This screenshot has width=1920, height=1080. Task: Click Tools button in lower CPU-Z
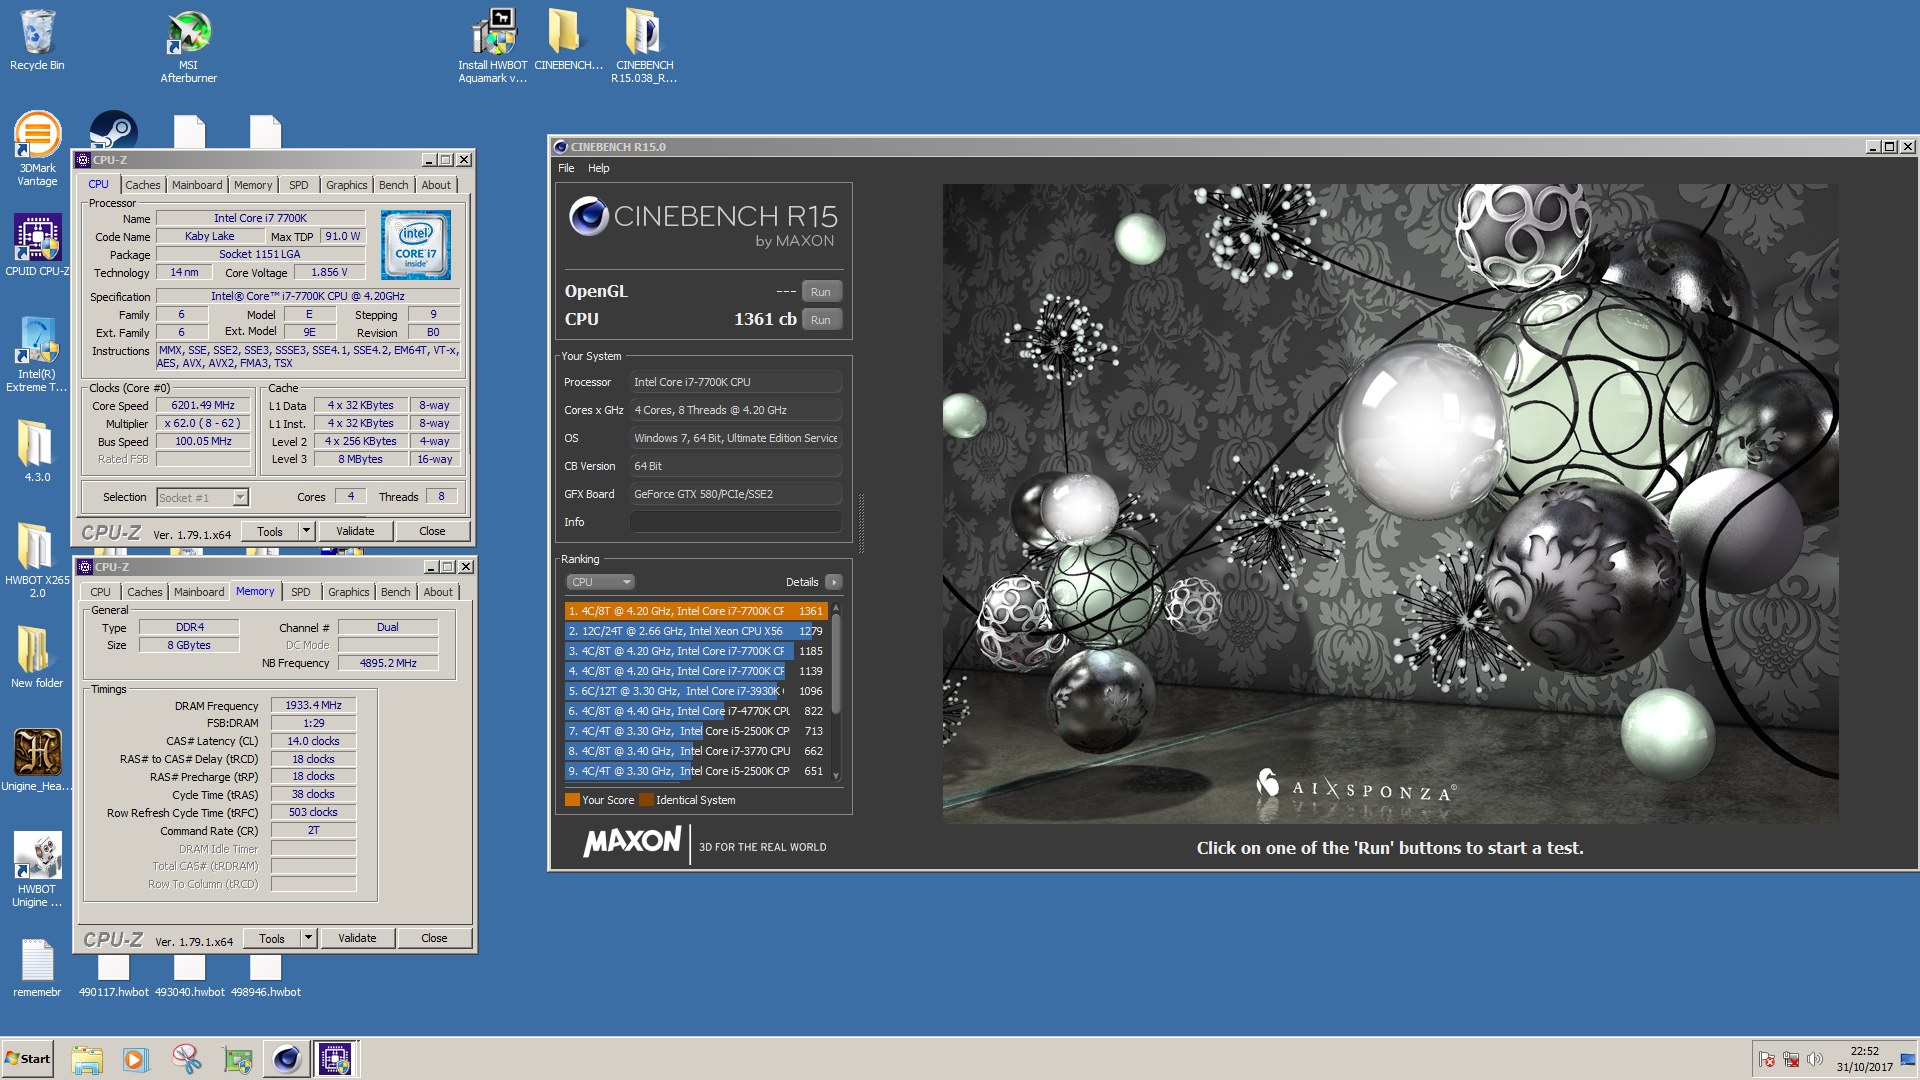272,938
